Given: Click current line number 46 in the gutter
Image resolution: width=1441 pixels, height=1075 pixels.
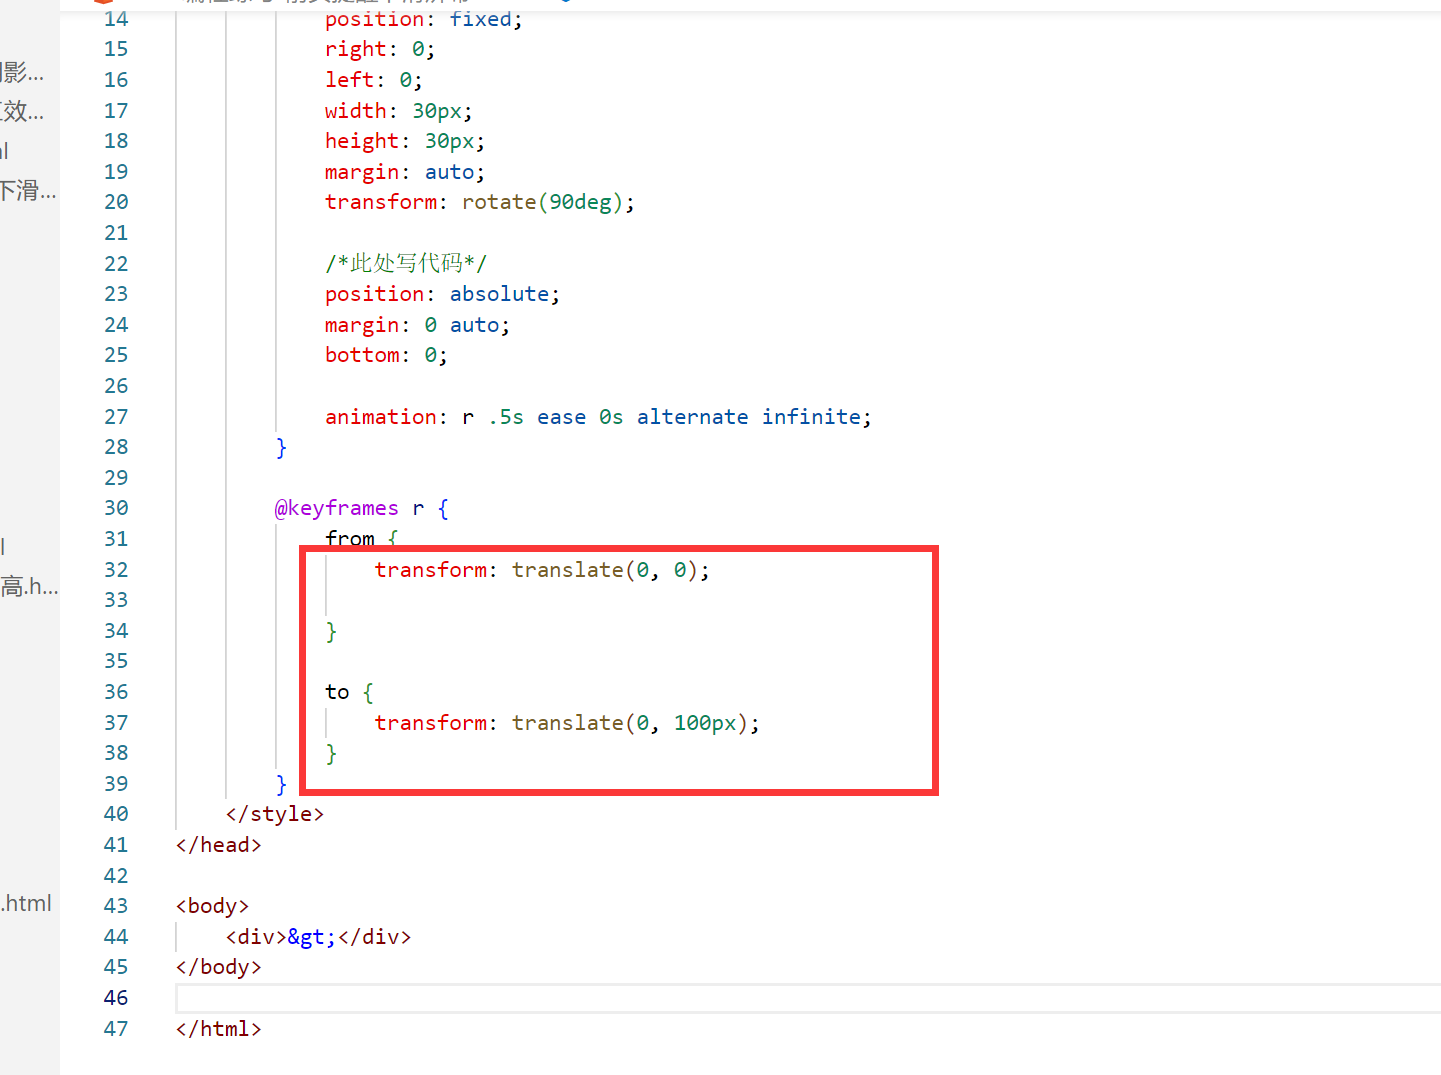Looking at the screenshot, I should click(x=116, y=998).
